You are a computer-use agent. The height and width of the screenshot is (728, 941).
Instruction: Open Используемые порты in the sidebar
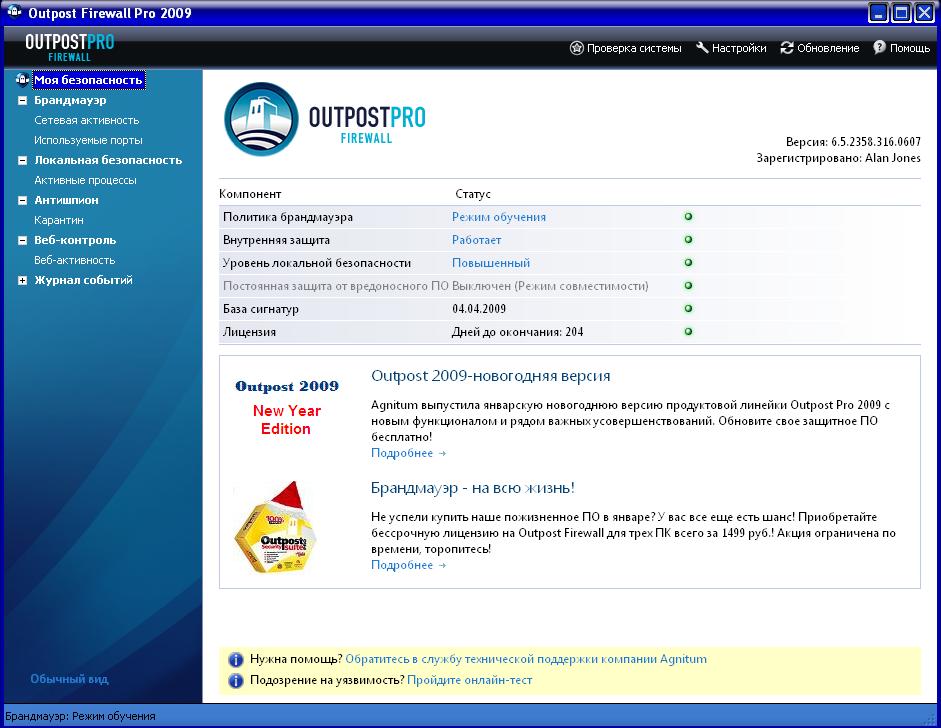(x=88, y=140)
